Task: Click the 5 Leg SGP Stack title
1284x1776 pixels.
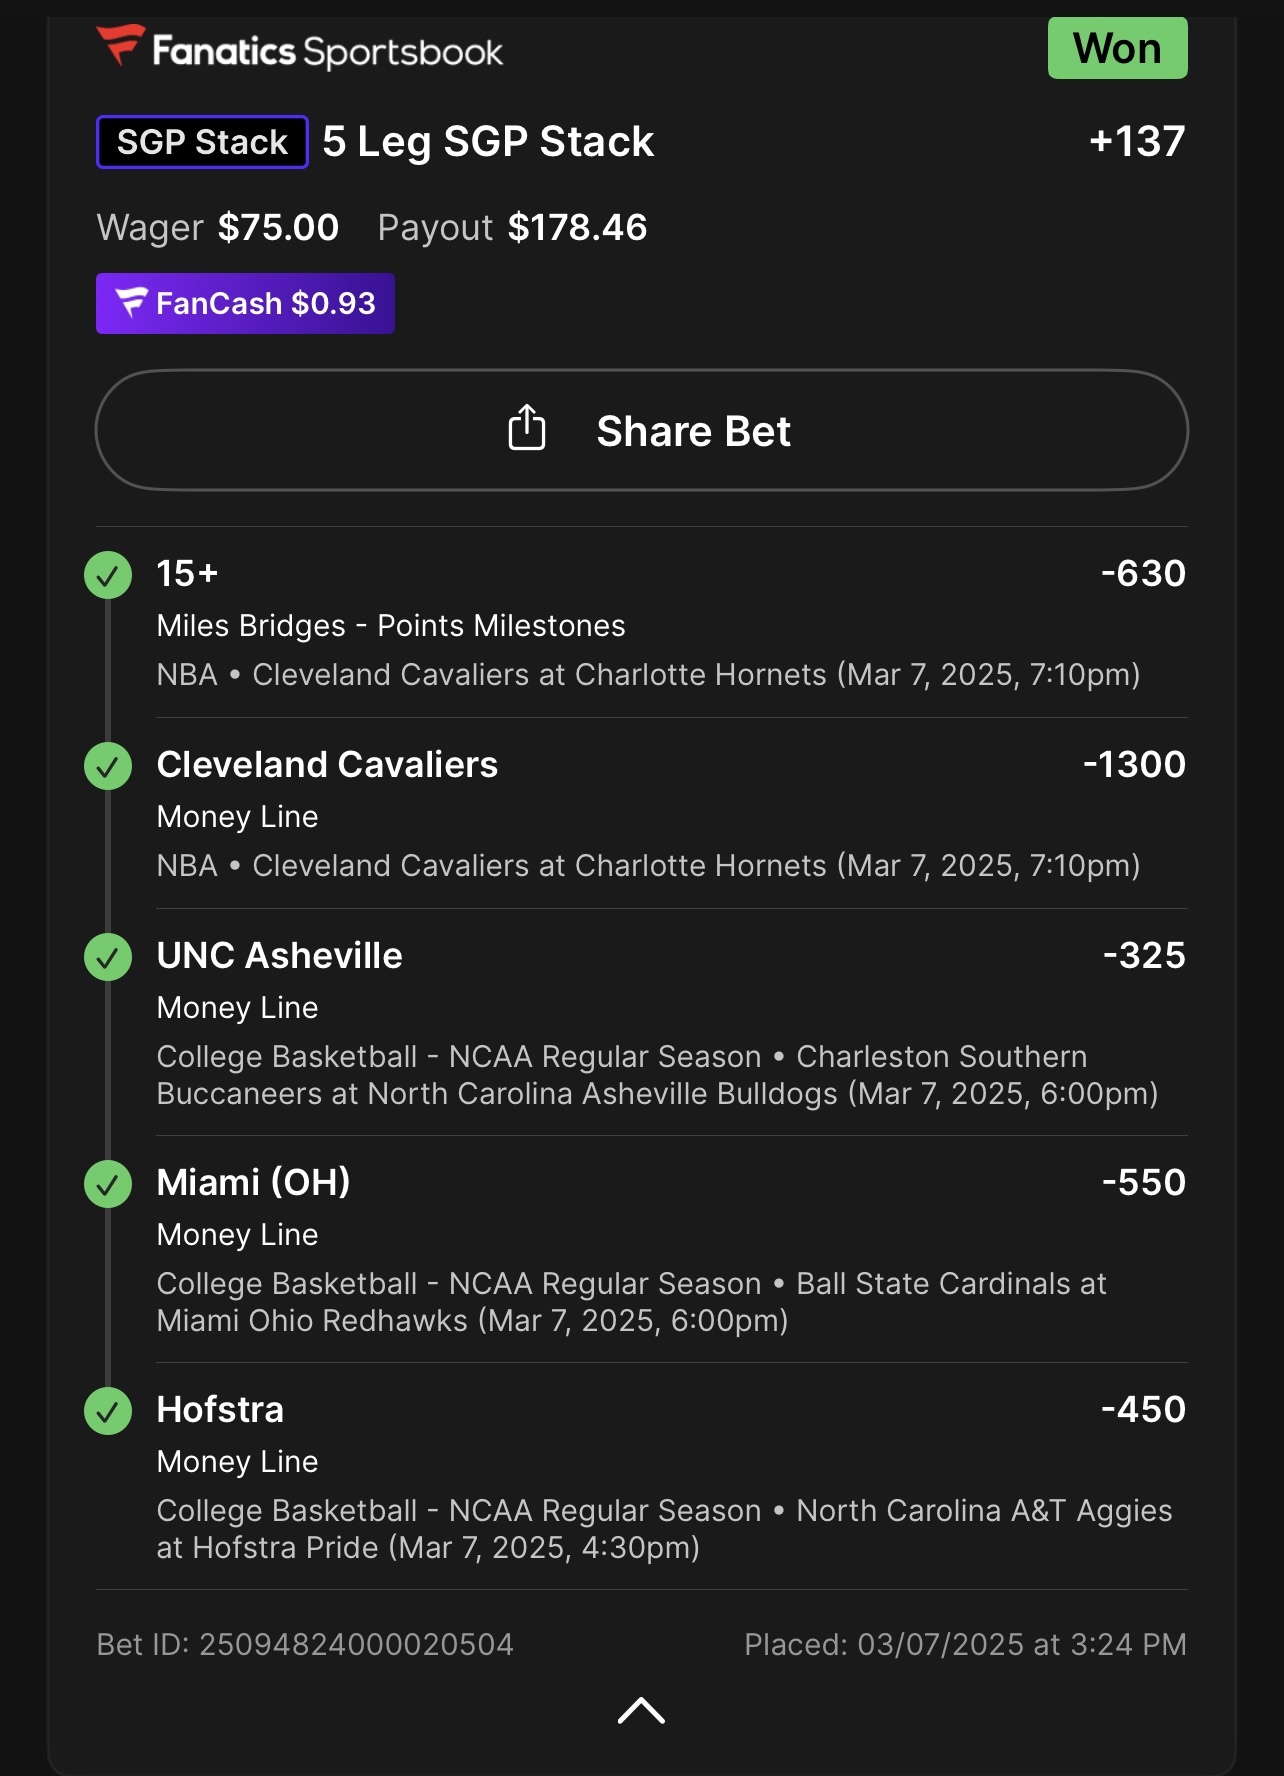Action: coord(488,142)
